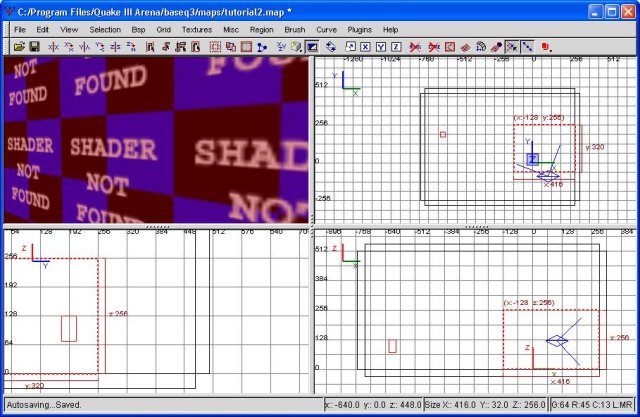
Task: Open the Help menu
Action: coord(390,29)
